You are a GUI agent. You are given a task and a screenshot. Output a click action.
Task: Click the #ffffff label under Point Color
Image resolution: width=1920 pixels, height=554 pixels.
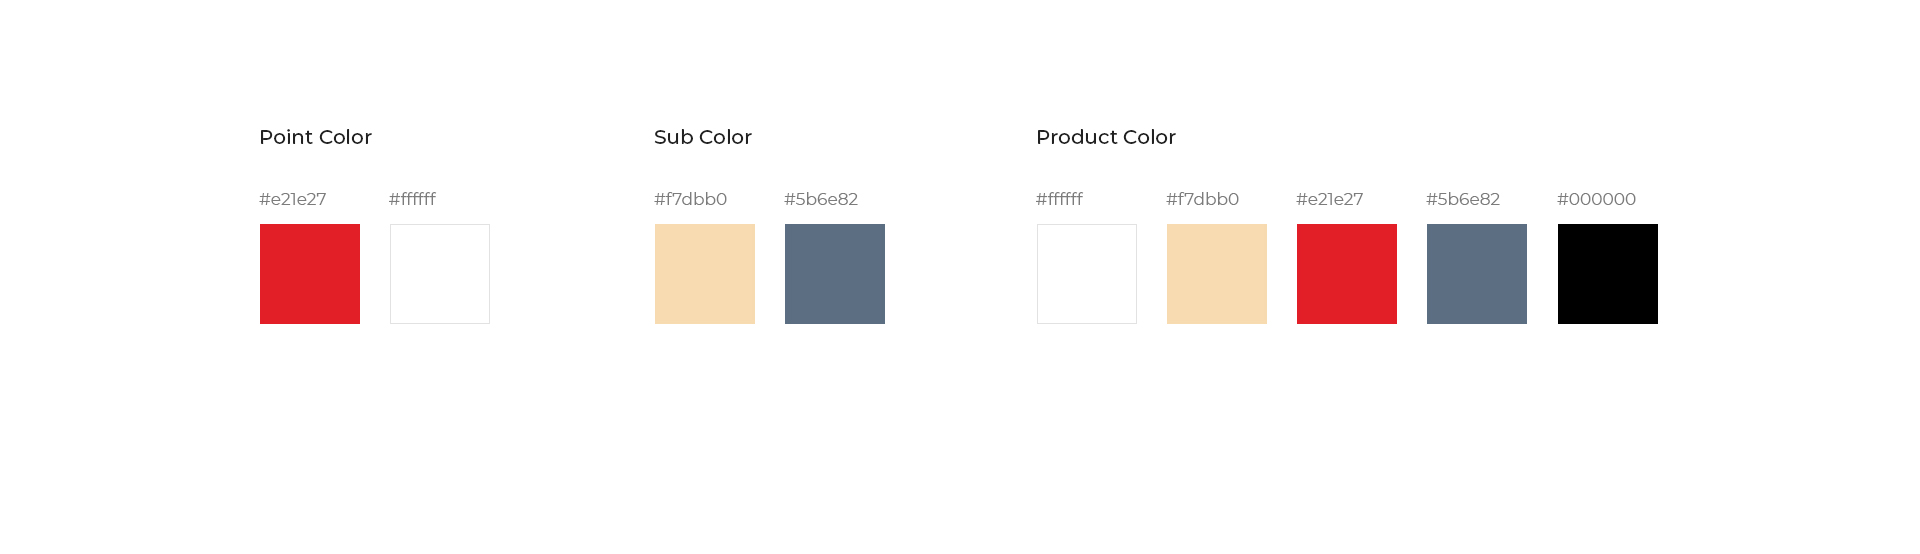(412, 199)
